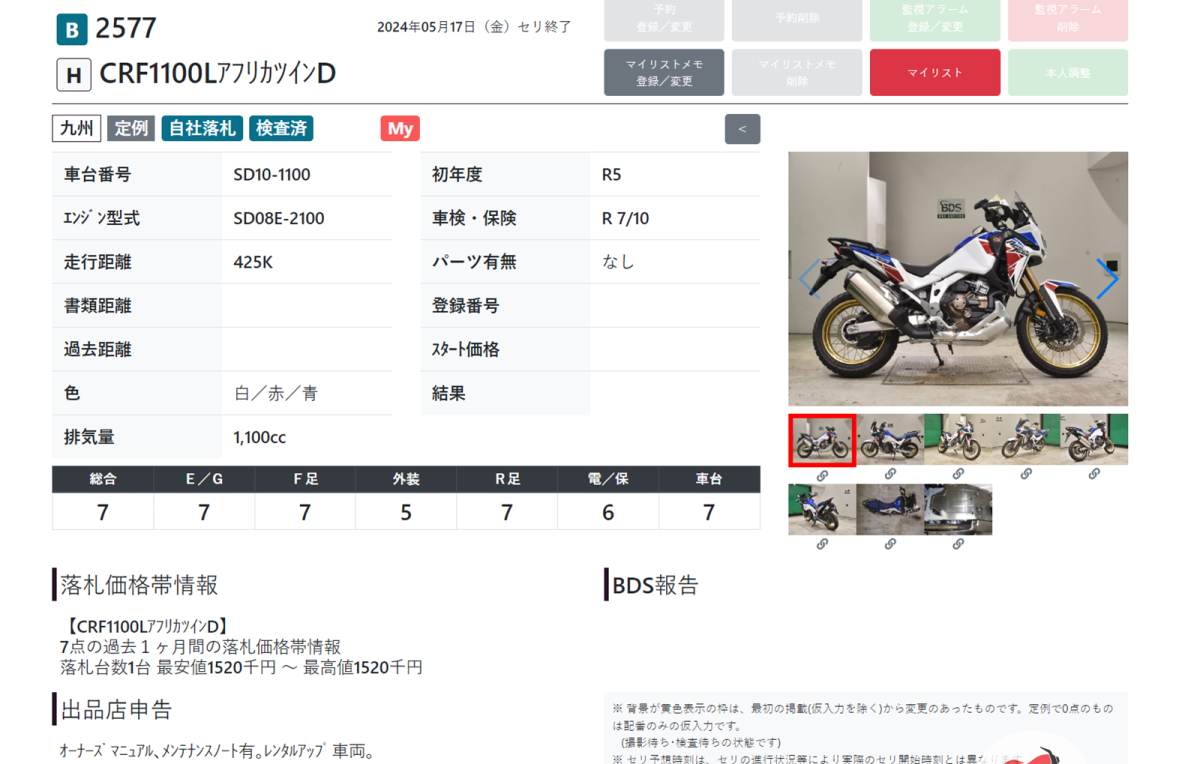Click the 監視アラーム 削除 button
The image size is (1200, 764).
[1068, 20]
